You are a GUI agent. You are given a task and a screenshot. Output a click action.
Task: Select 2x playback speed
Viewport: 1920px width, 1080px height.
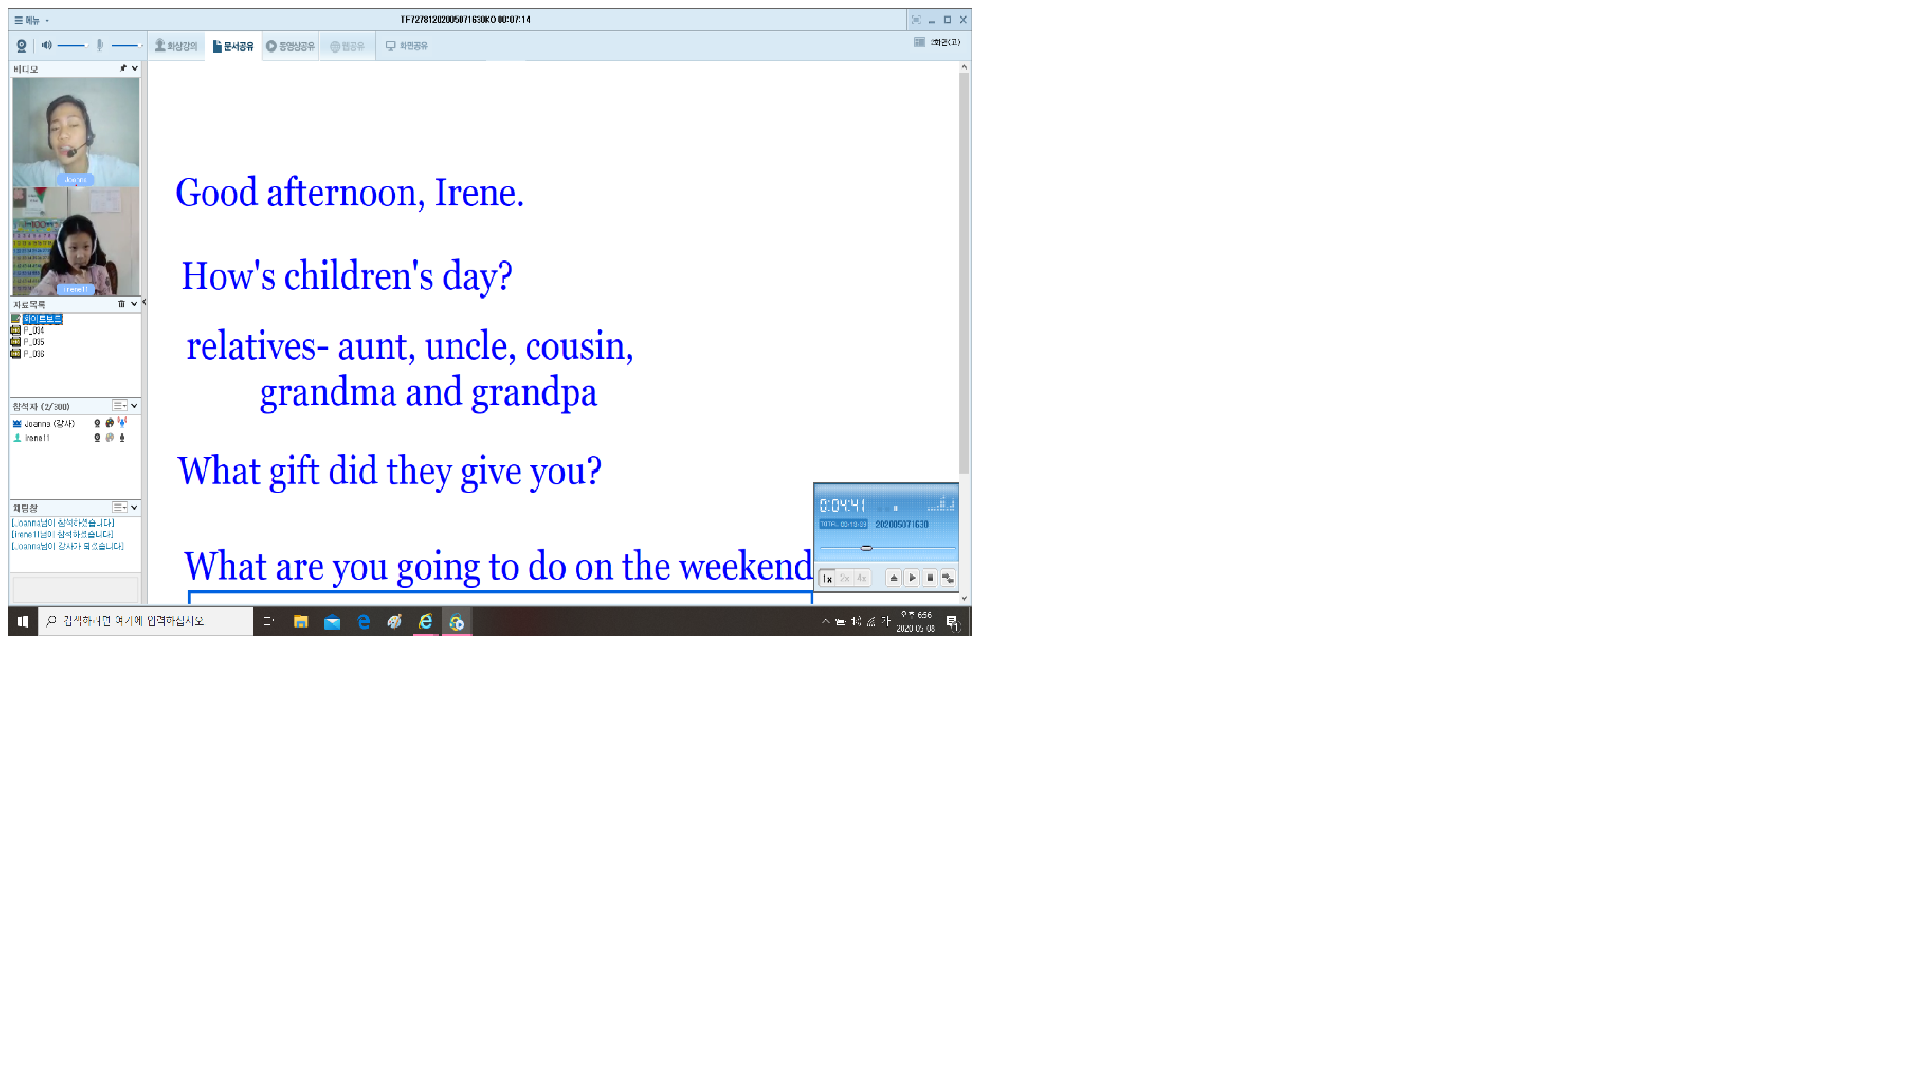pos(844,578)
